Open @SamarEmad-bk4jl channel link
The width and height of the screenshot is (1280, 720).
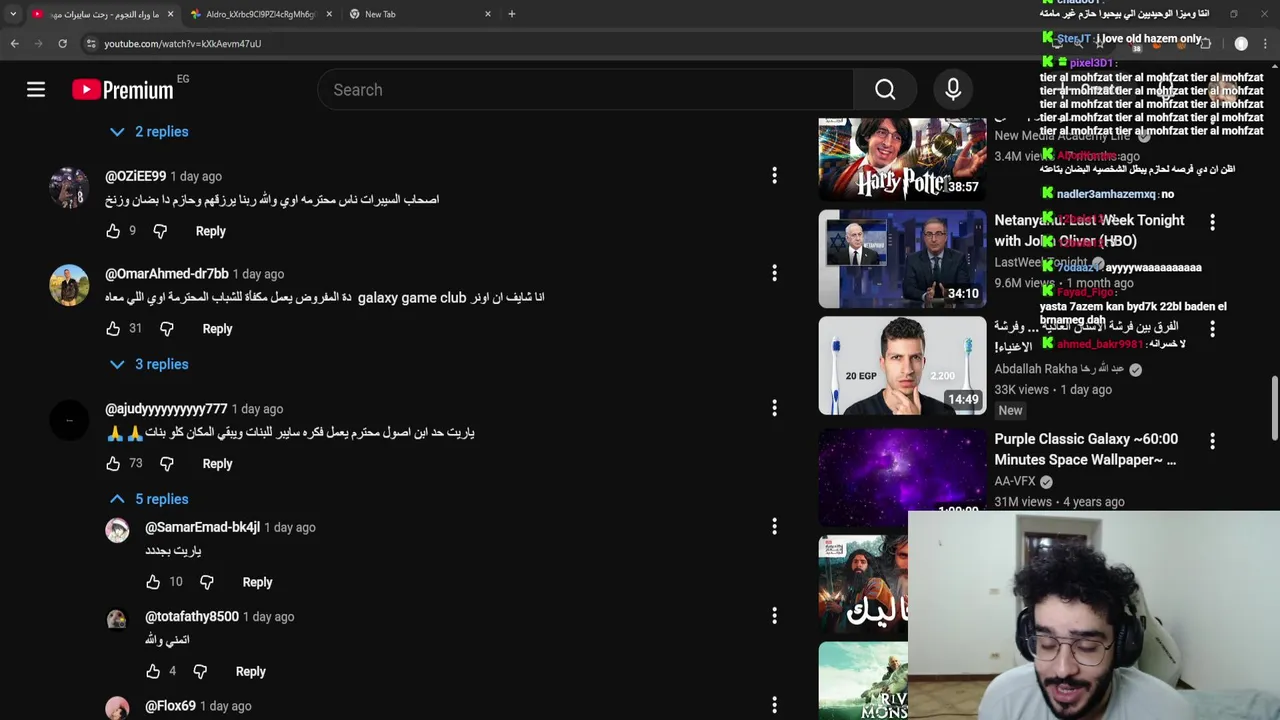202,527
